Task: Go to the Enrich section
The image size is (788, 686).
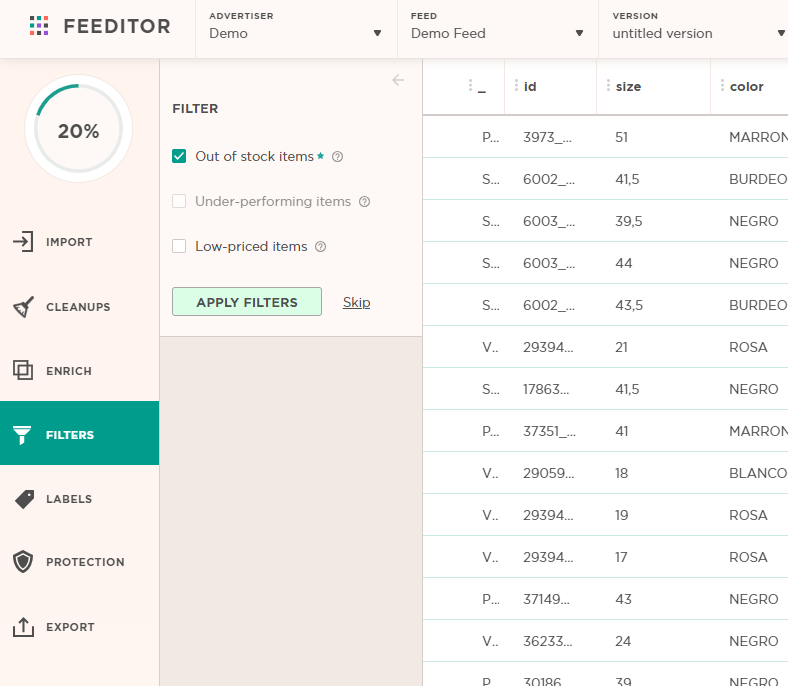Action: tap(79, 371)
